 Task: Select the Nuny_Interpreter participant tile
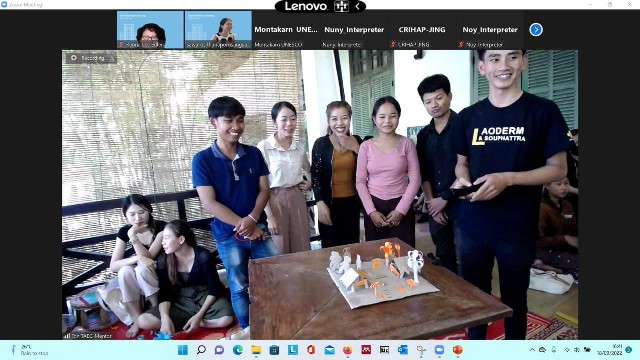[x=354, y=30]
